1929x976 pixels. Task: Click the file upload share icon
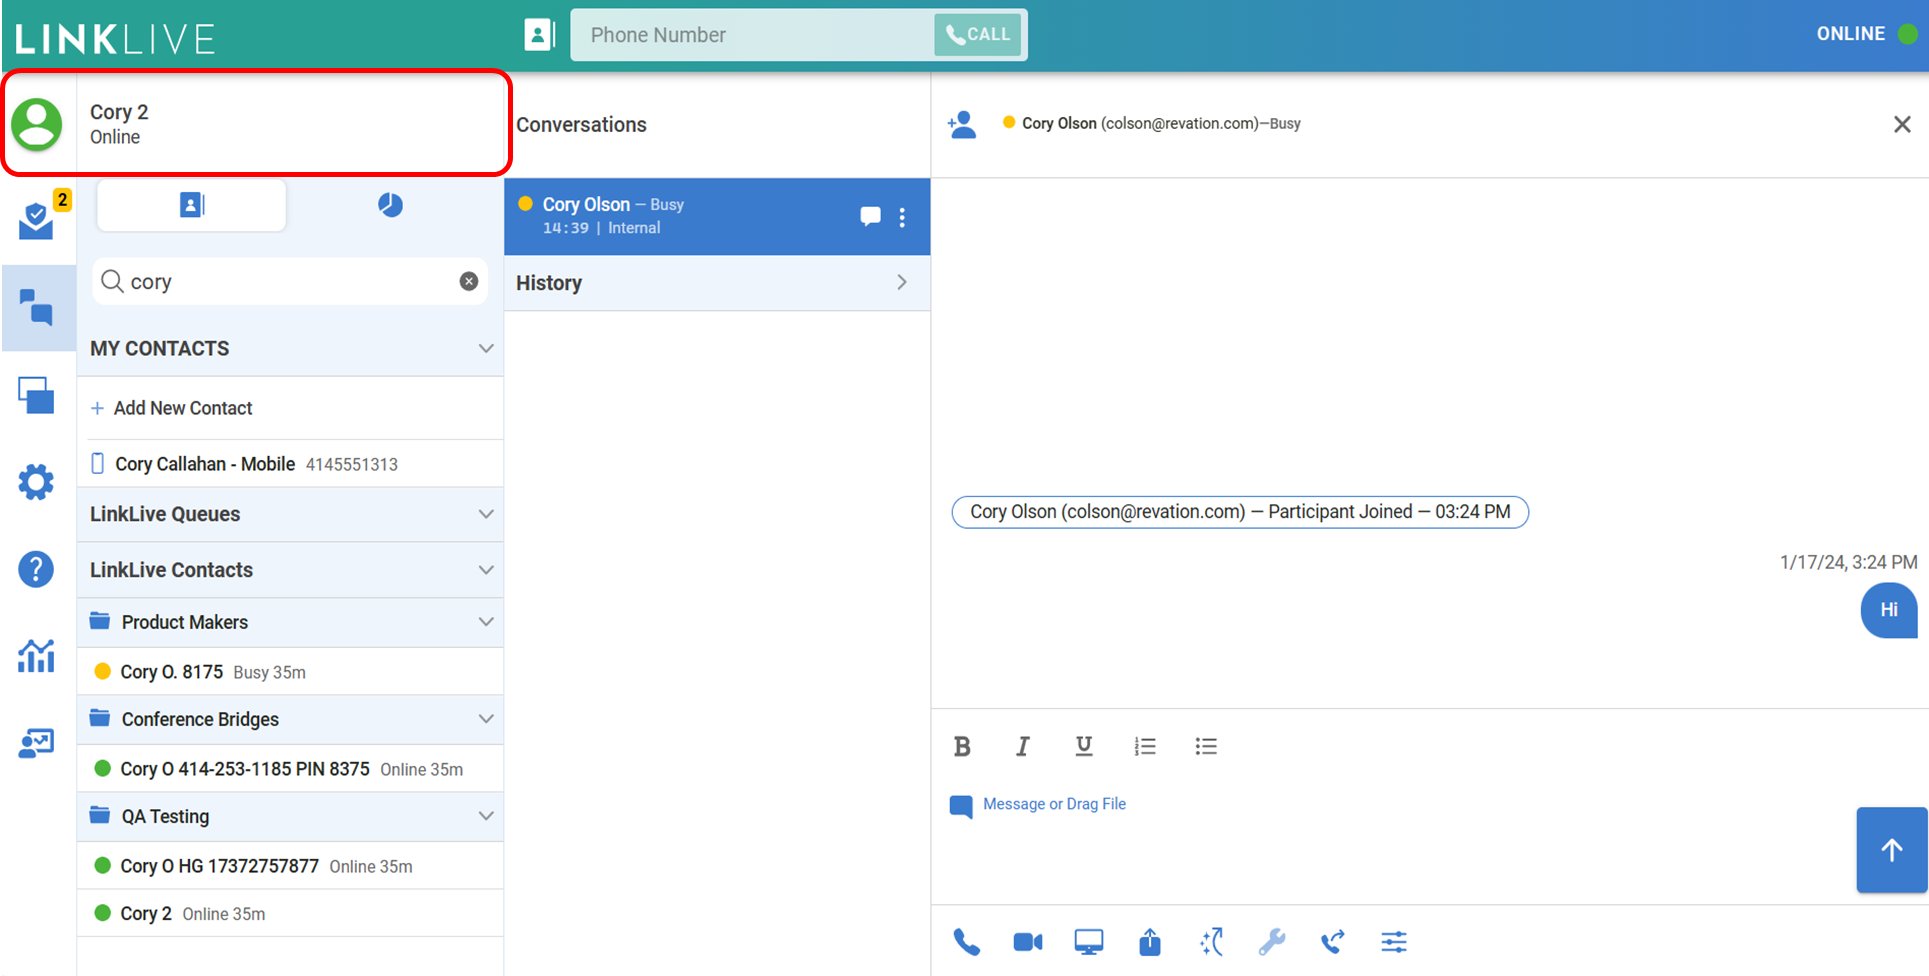[x=1150, y=942]
